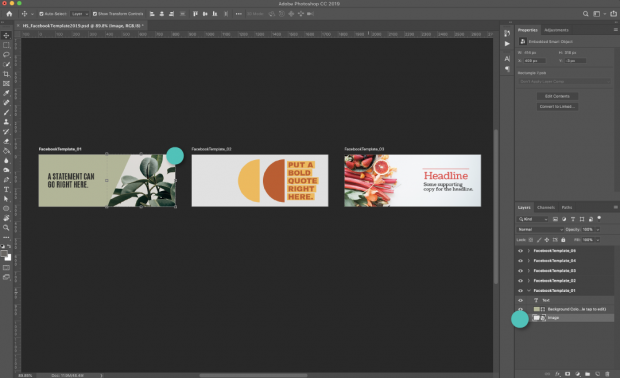The height and width of the screenshot is (378, 620).
Task: Select the Layers tab
Action: pos(524,207)
